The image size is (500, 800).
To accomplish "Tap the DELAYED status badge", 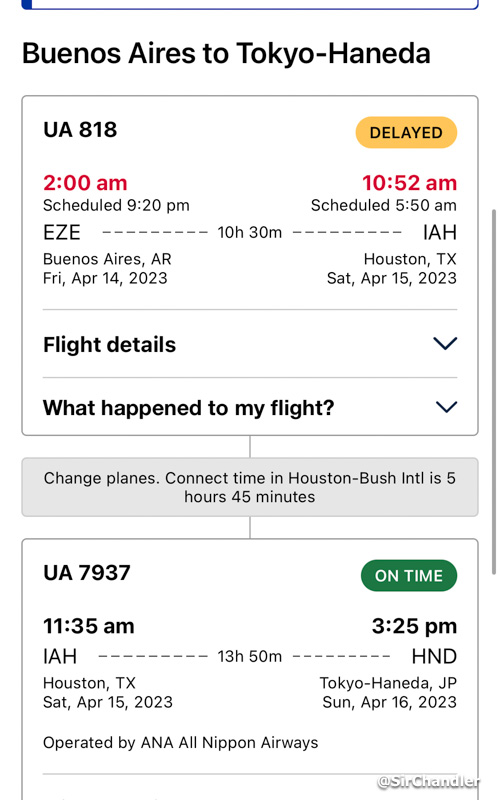I will click(x=406, y=133).
